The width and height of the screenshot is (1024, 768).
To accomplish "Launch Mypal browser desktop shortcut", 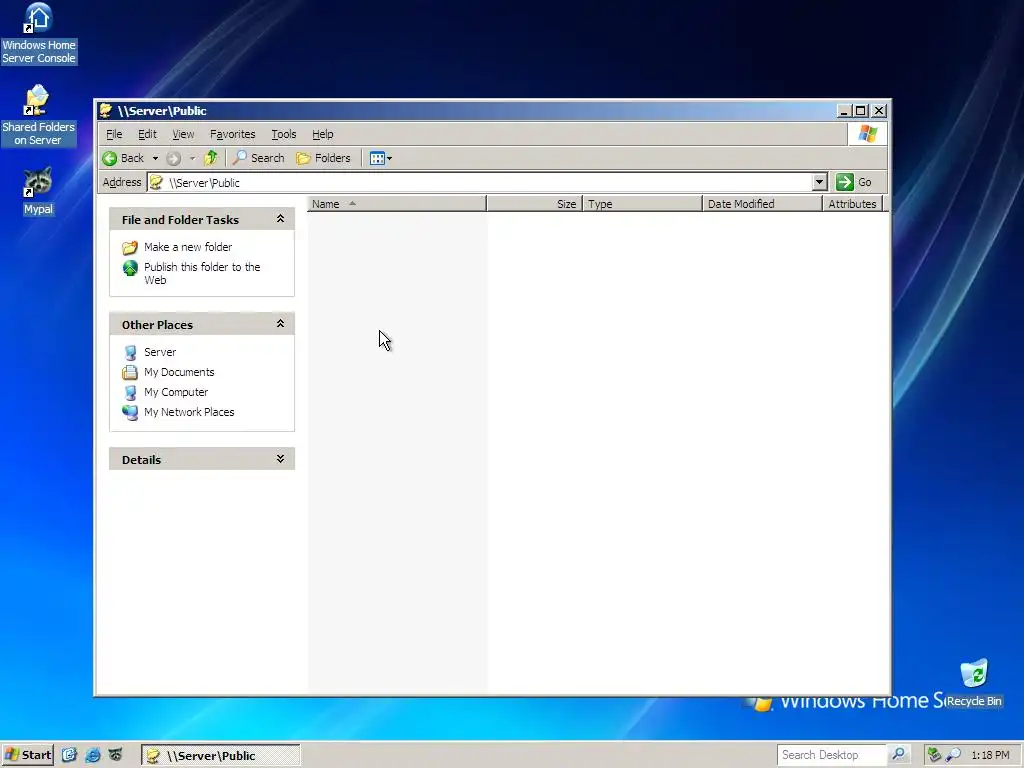I will (38, 191).
